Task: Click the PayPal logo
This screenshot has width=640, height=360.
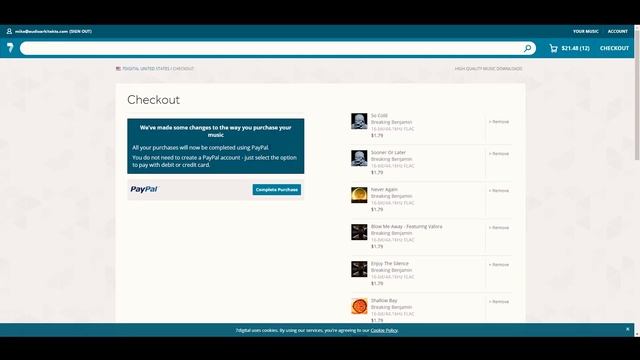Action: (144, 189)
